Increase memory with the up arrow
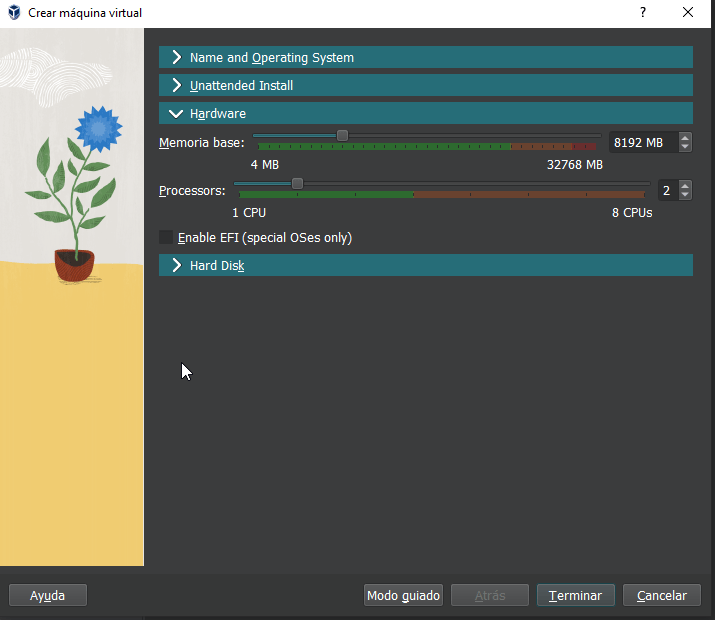 685,138
